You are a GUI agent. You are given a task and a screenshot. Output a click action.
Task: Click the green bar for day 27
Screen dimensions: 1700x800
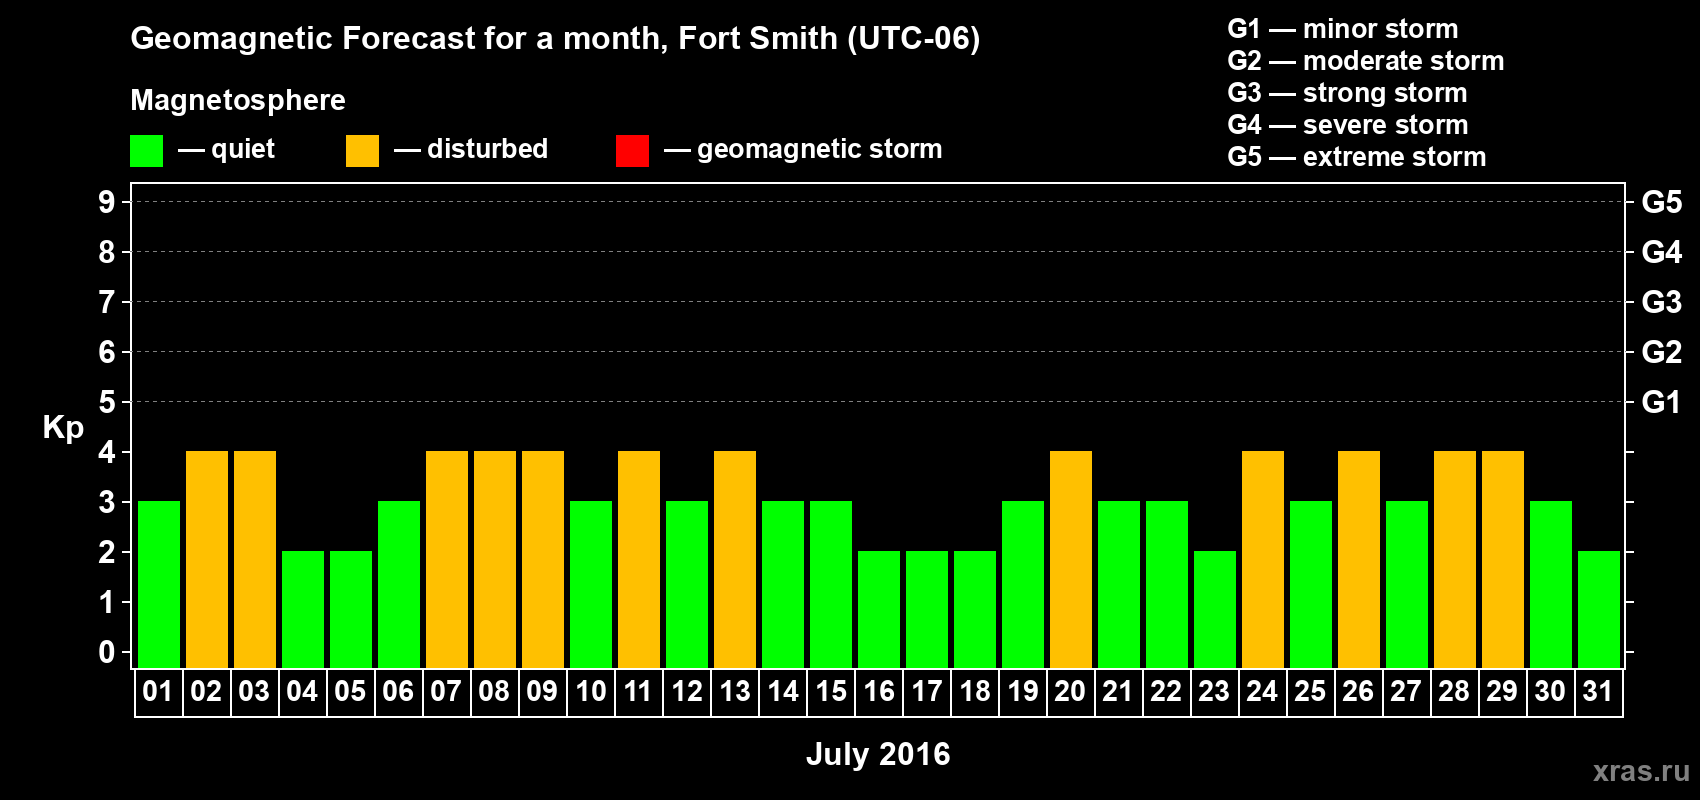[1407, 585]
